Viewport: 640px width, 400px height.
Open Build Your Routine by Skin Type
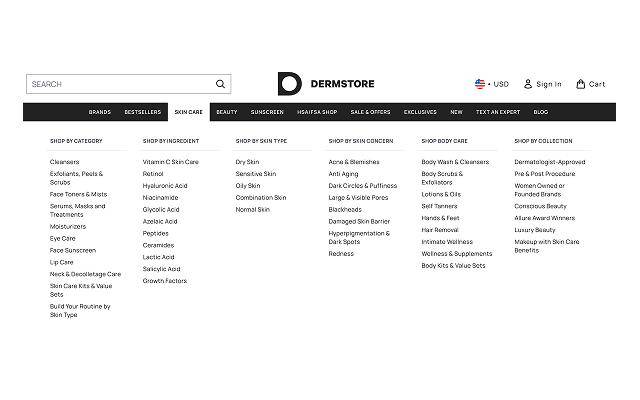click(80, 311)
